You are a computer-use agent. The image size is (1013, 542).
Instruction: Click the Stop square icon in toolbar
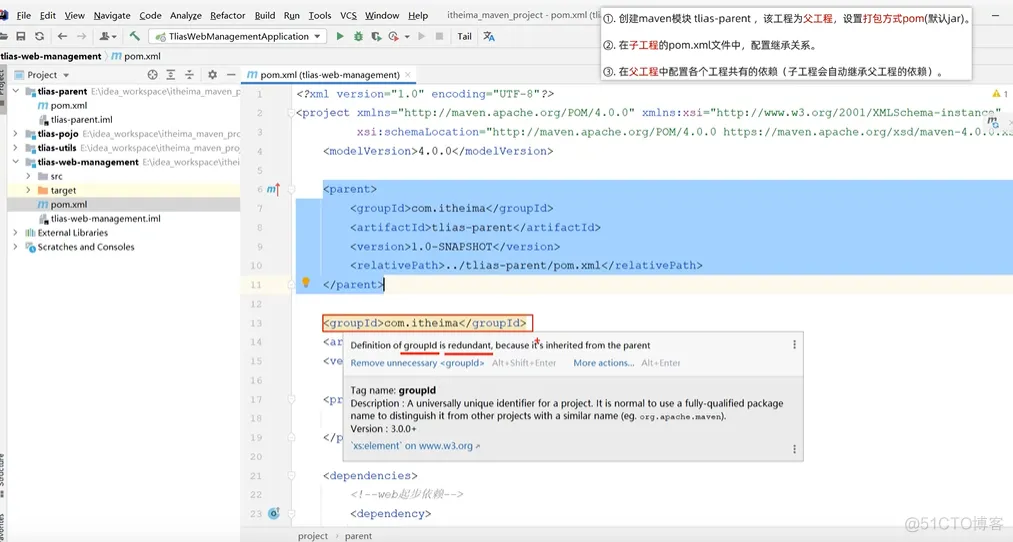[439, 37]
